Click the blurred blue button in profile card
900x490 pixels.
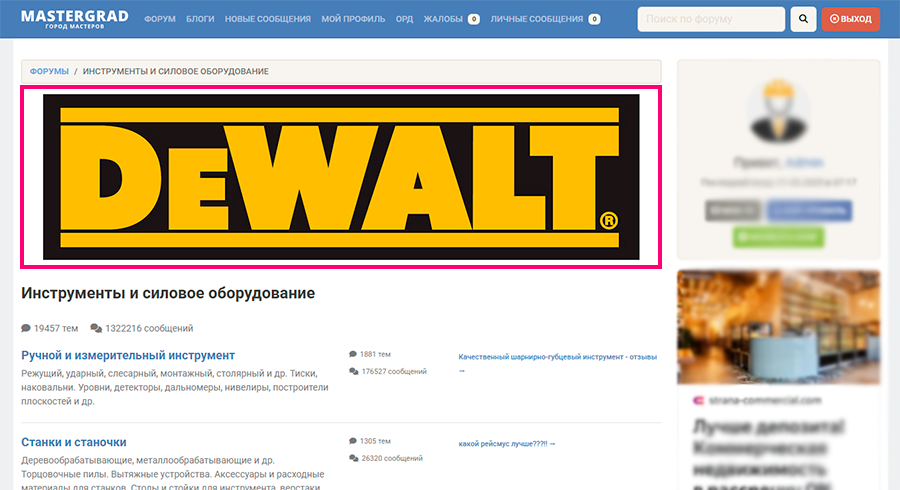809,211
